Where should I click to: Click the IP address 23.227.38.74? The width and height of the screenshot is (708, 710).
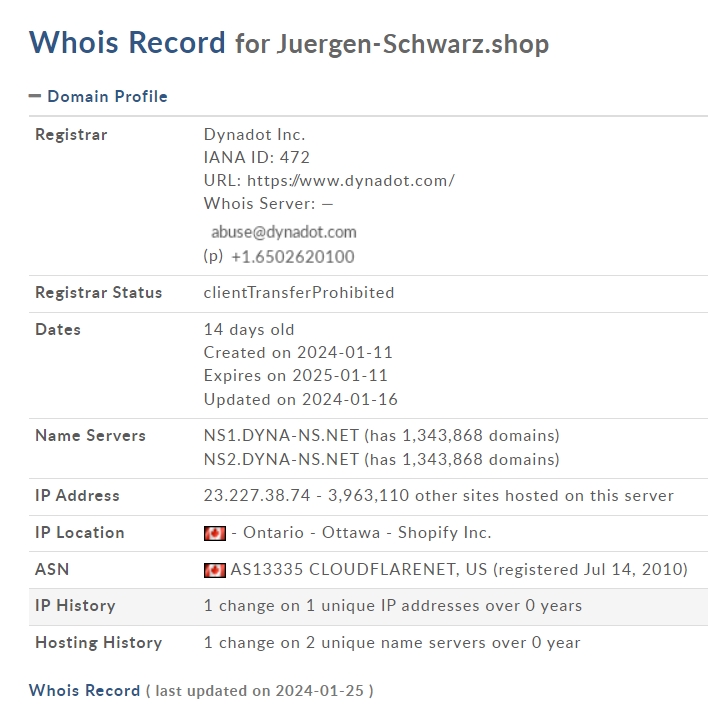tap(257, 495)
